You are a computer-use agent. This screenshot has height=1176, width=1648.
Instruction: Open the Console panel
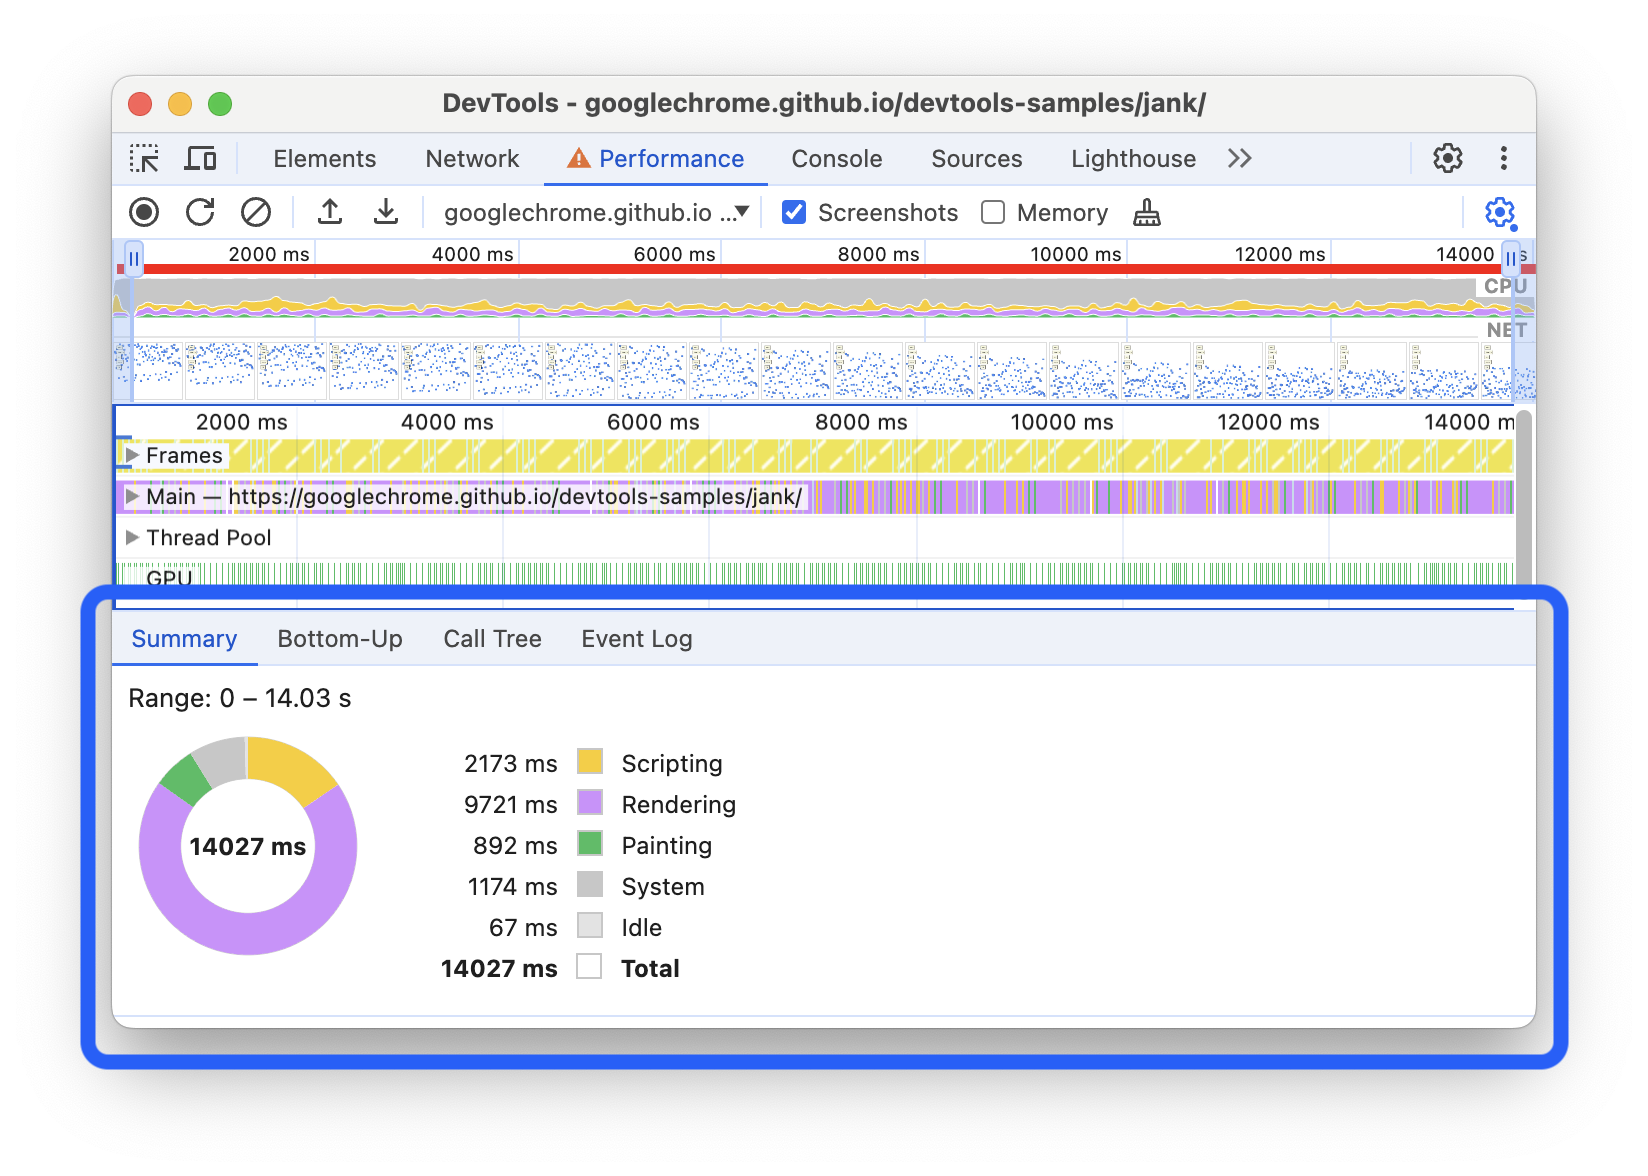click(x=836, y=158)
